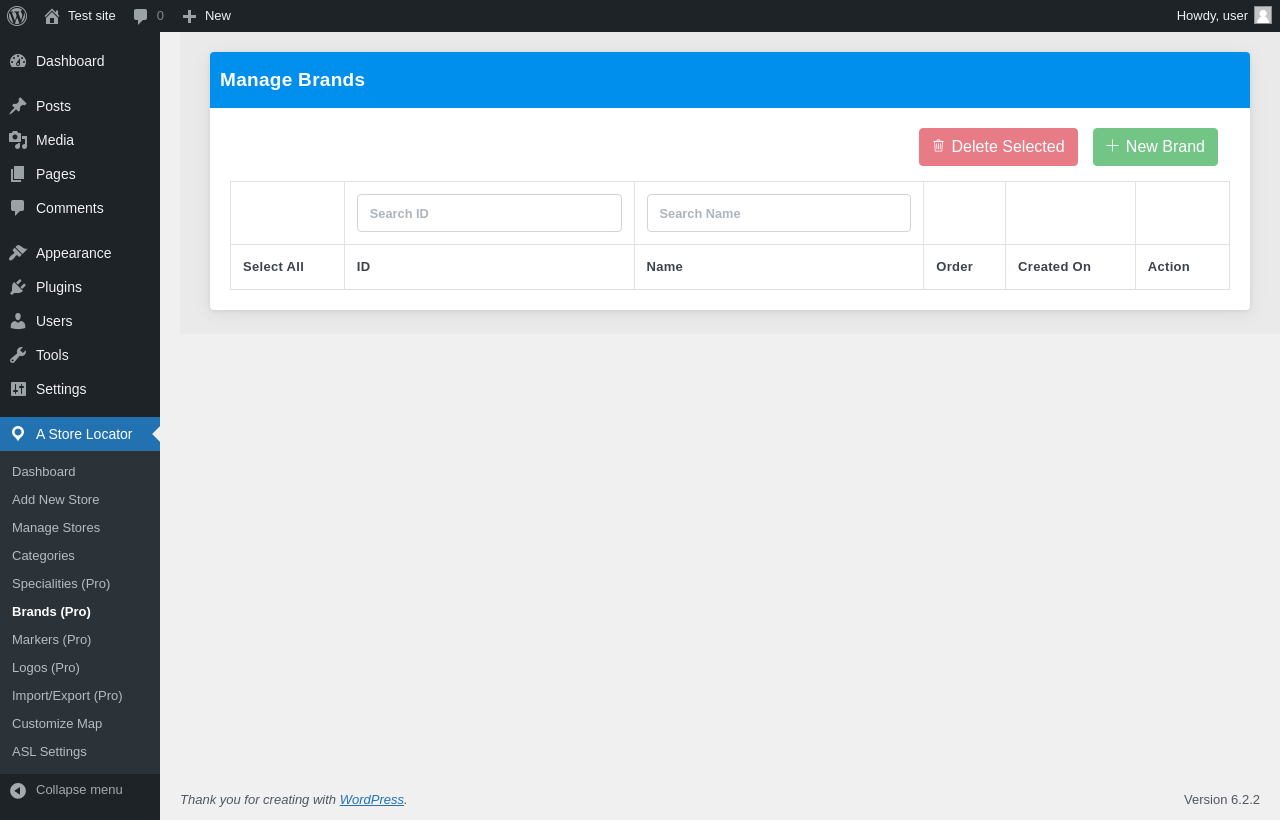Click the Users person icon
The image size is (1280, 820).
(18, 321)
